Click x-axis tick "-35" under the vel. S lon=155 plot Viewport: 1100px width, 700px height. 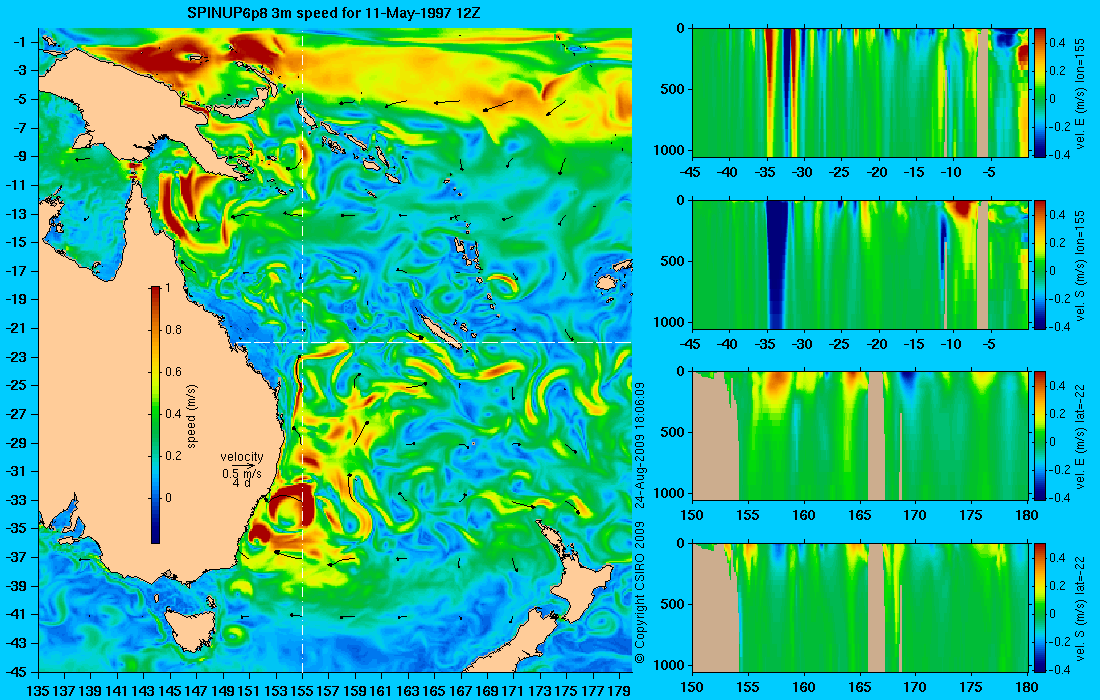765,344
